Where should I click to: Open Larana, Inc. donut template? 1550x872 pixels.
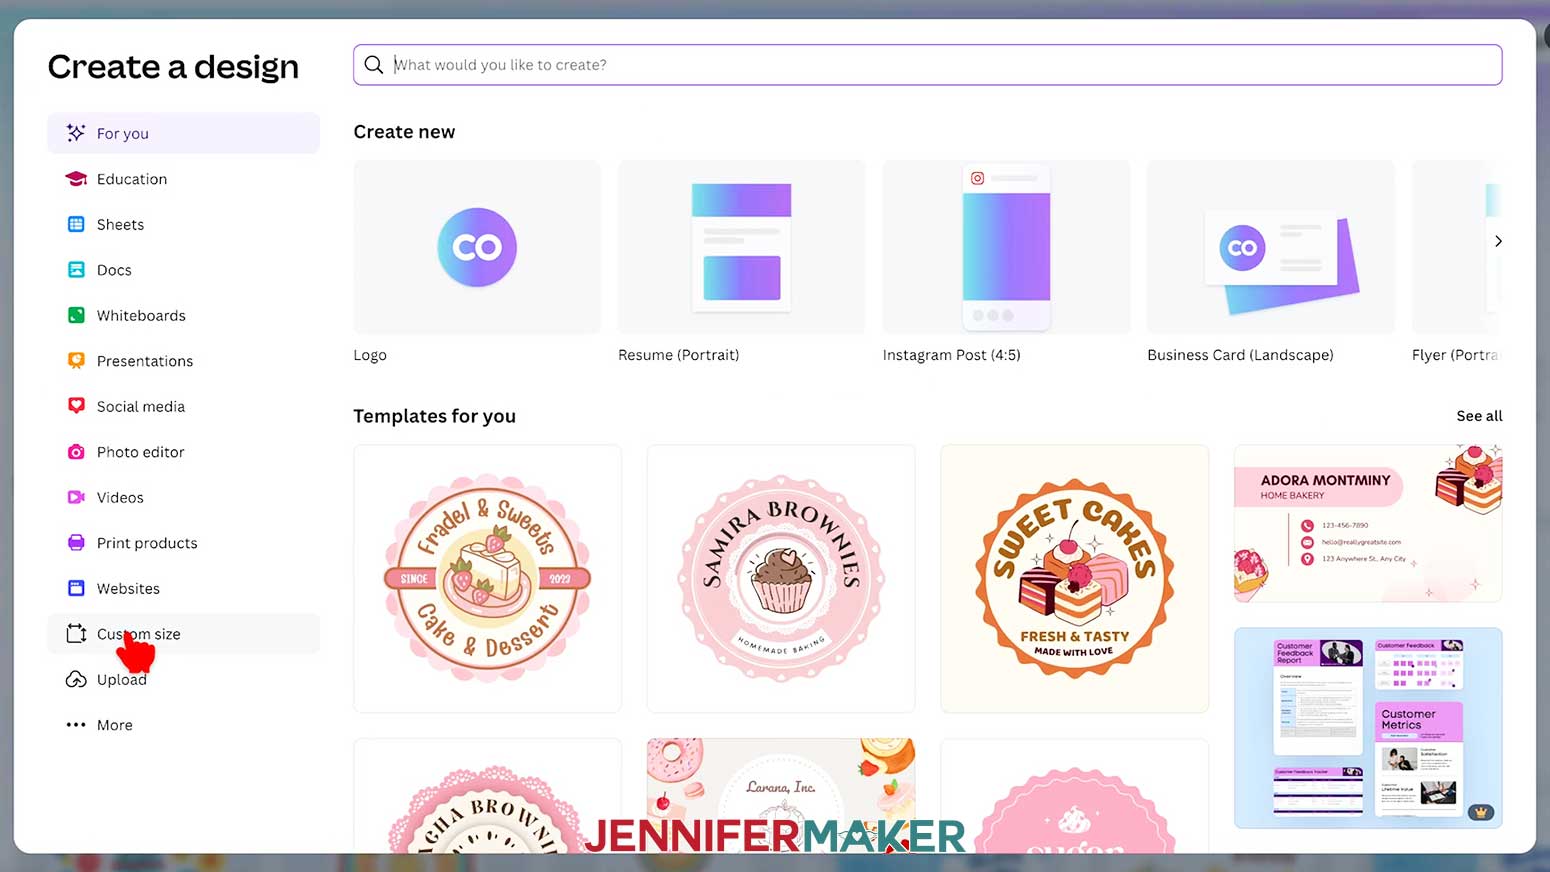[781, 796]
